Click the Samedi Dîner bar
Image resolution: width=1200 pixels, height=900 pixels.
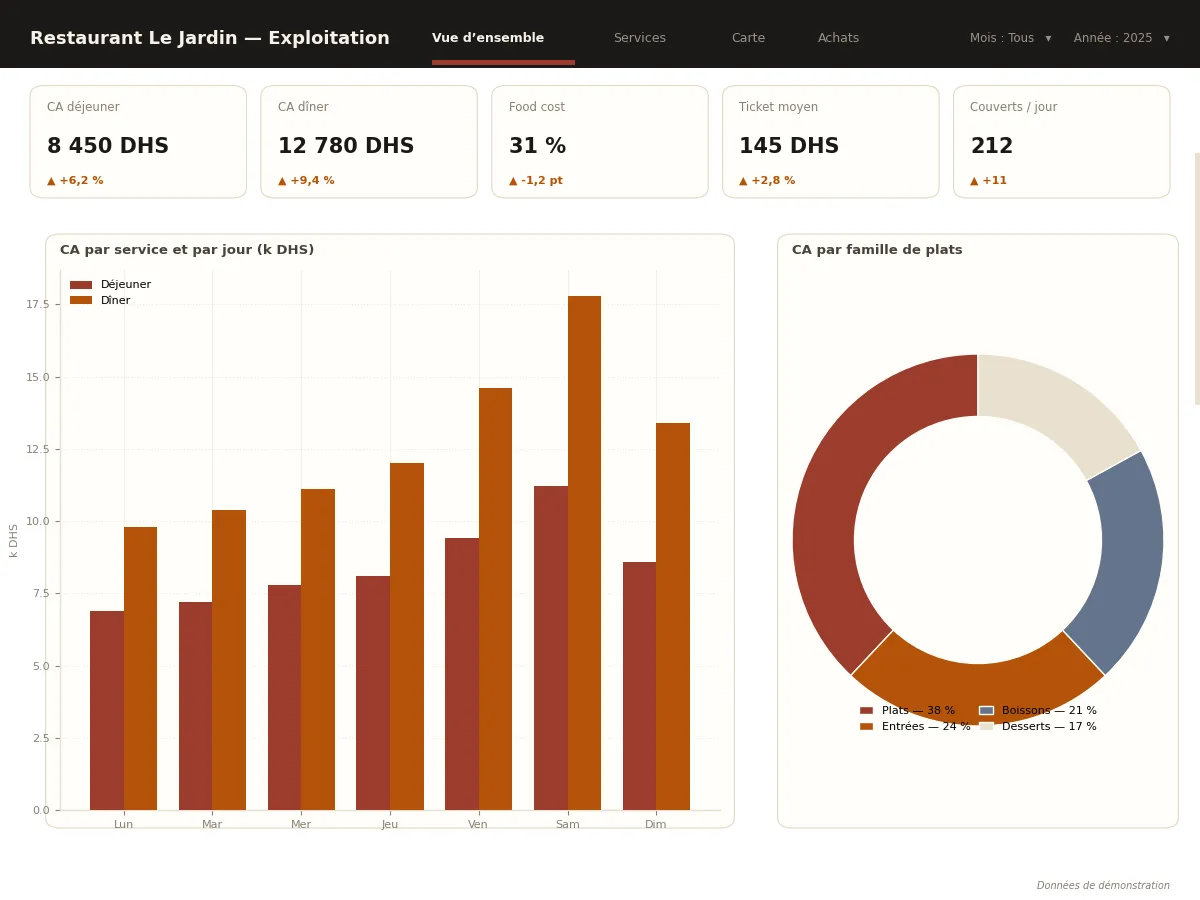coord(584,553)
